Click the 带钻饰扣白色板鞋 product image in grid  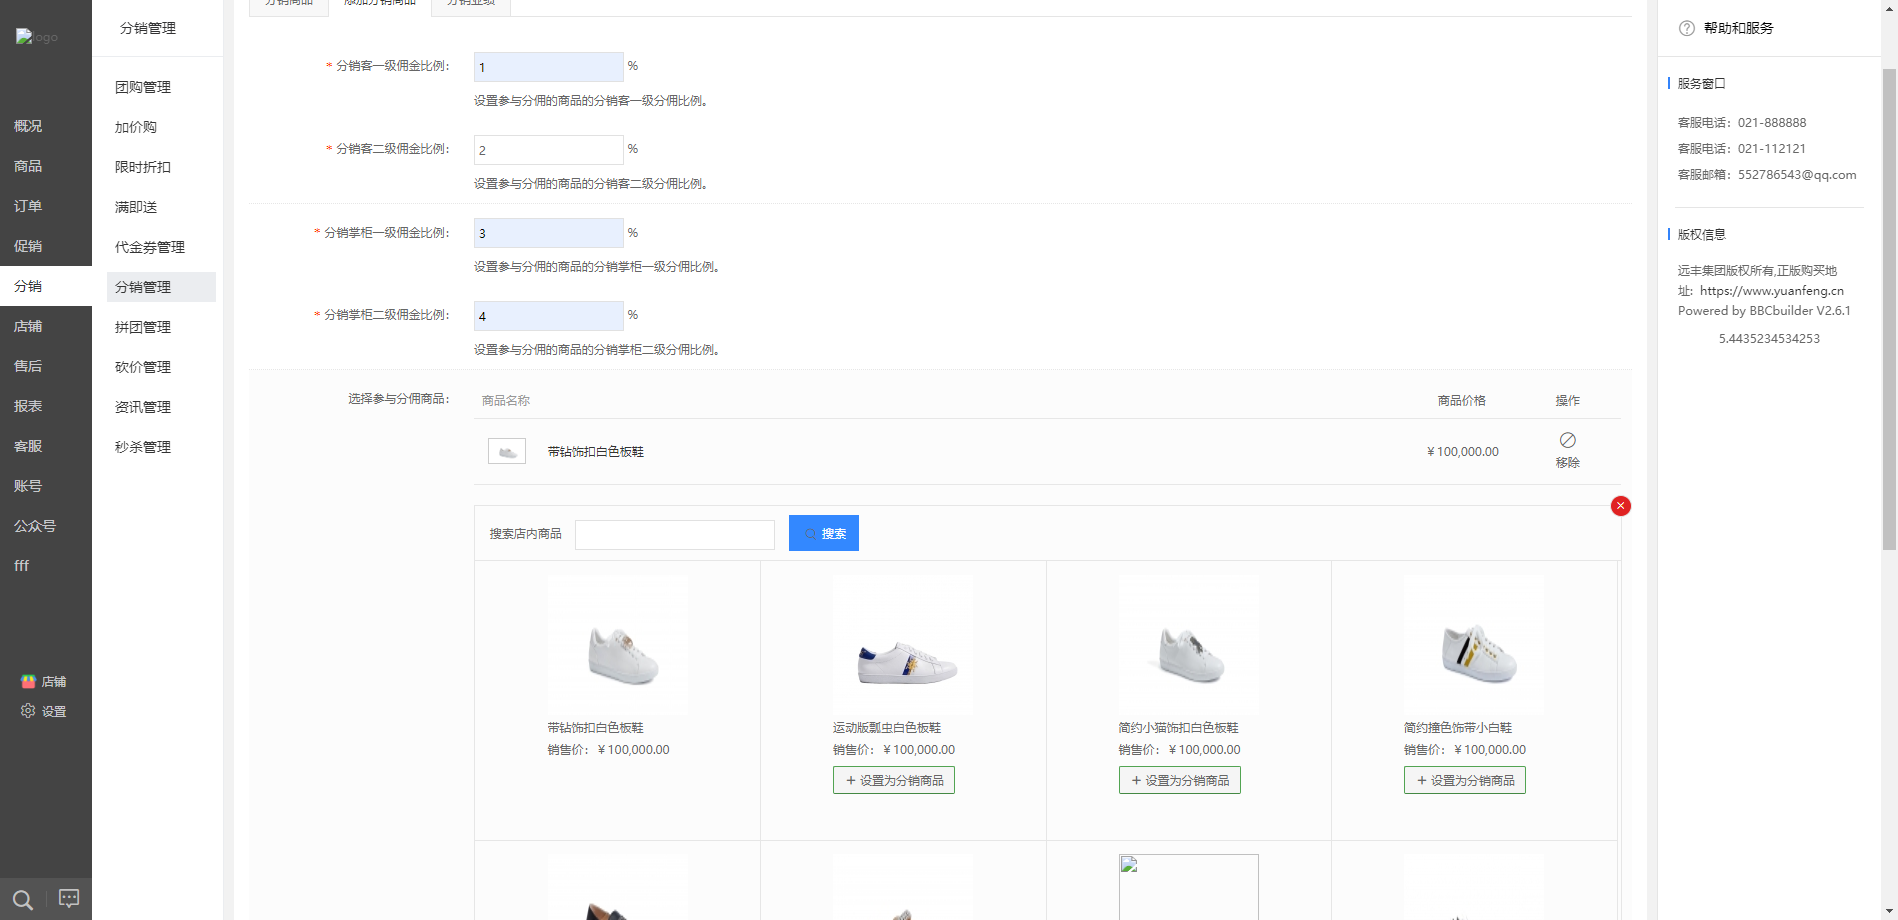617,645
